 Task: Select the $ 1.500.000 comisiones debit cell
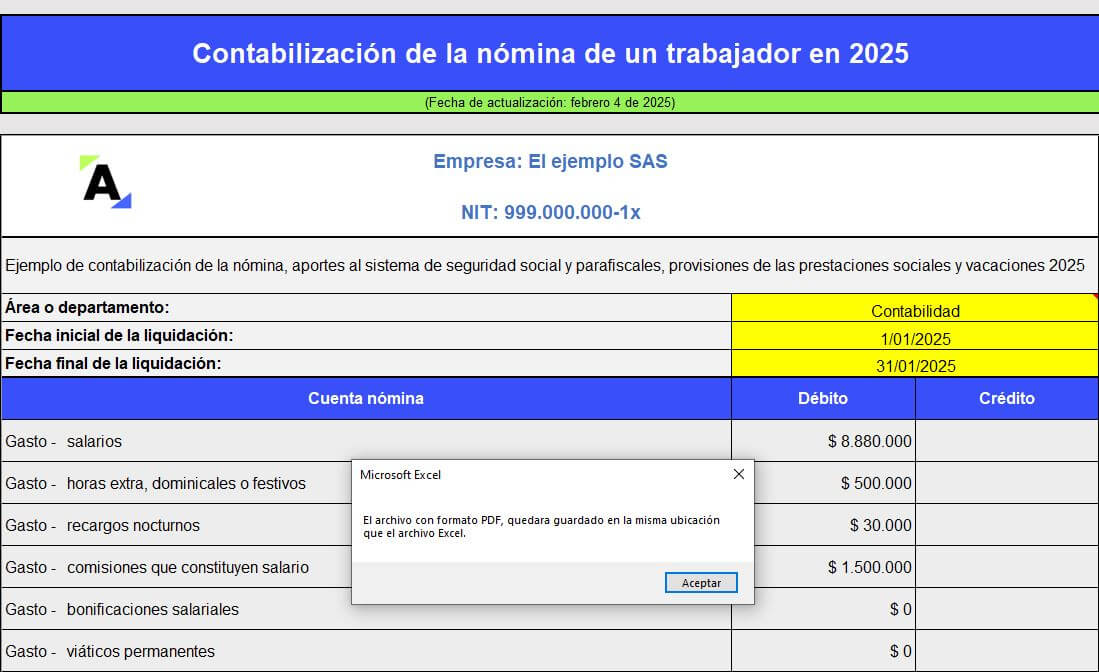tap(823, 567)
